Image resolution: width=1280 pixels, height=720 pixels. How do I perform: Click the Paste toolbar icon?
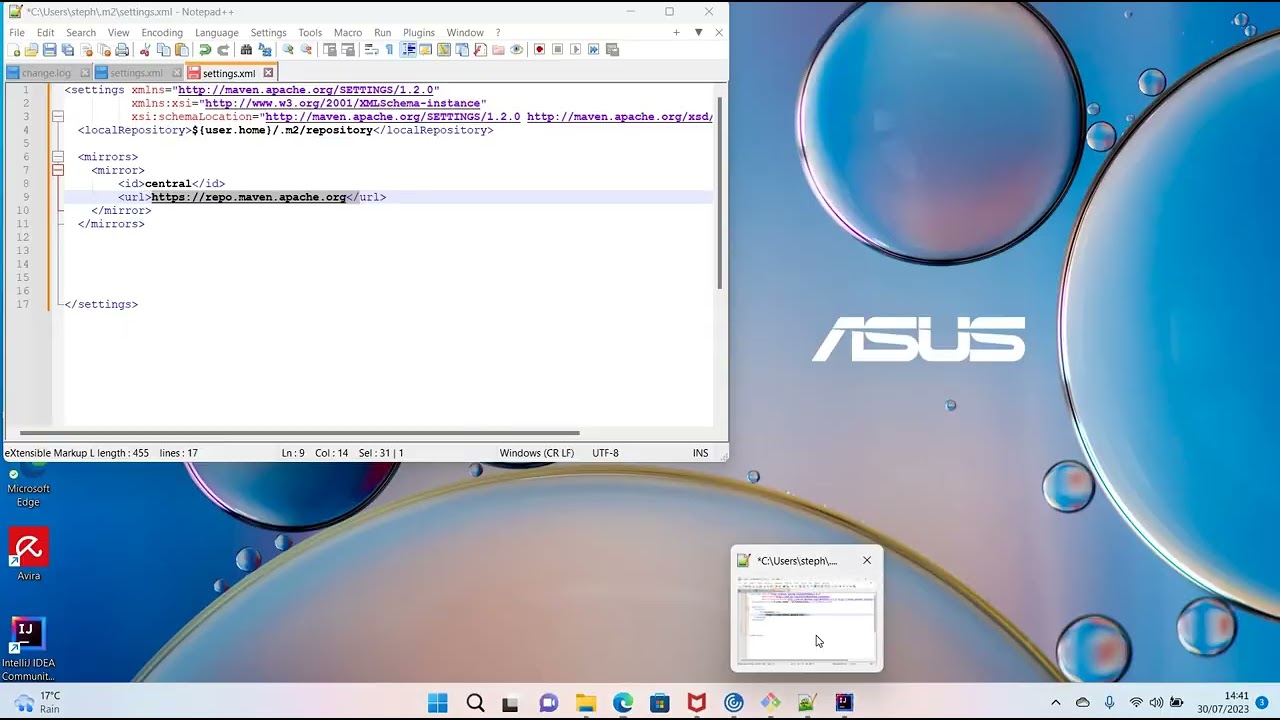click(x=181, y=49)
